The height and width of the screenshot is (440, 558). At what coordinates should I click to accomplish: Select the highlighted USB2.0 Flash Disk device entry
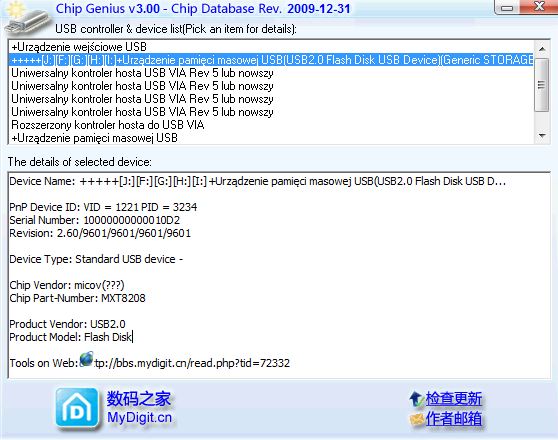[271, 60]
